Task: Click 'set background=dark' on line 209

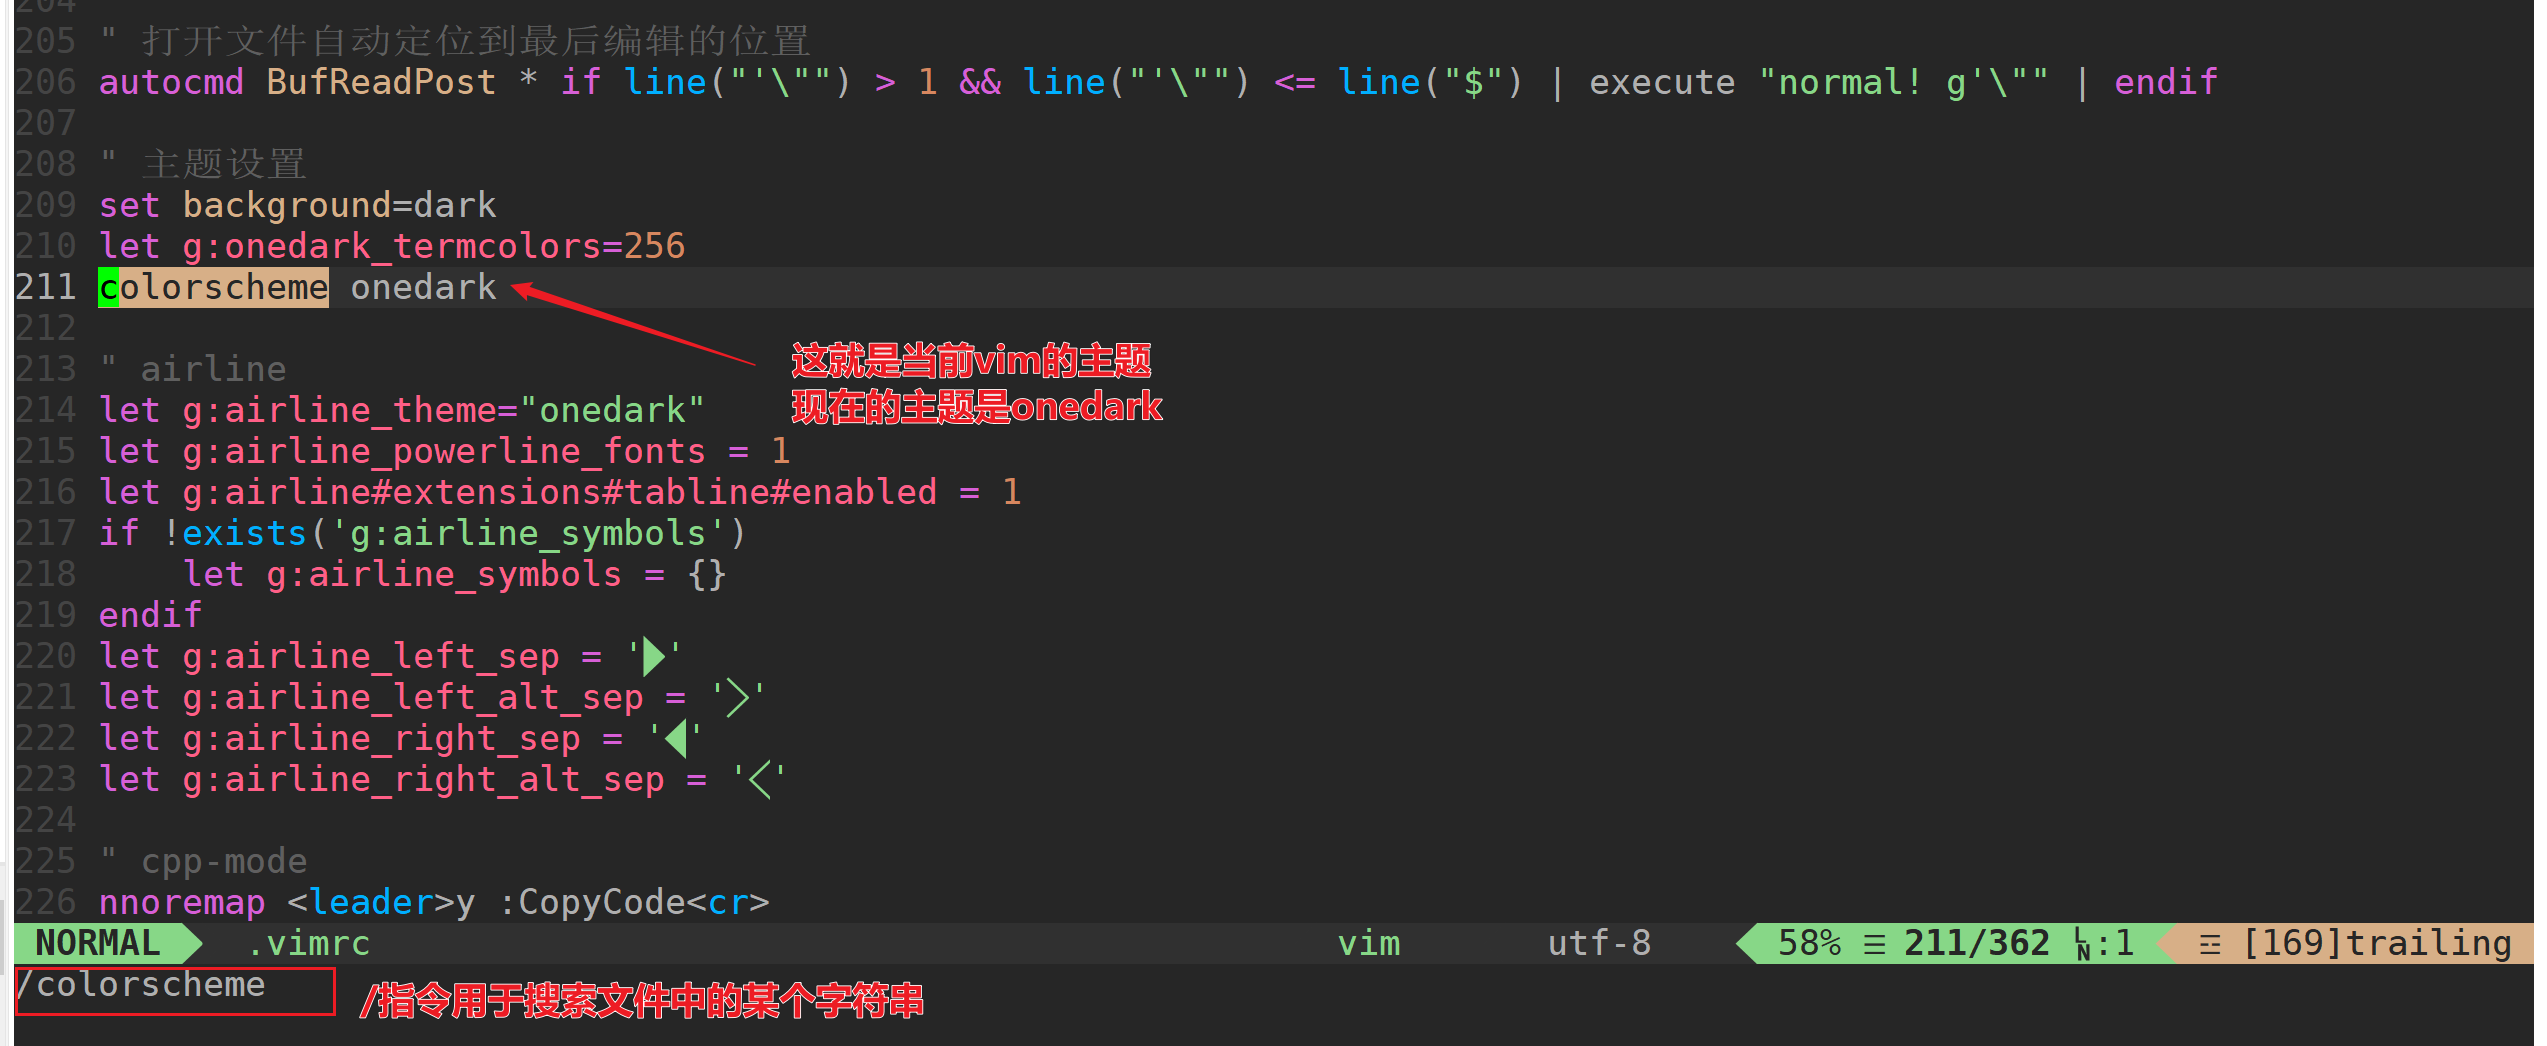Action: (x=297, y=205)
